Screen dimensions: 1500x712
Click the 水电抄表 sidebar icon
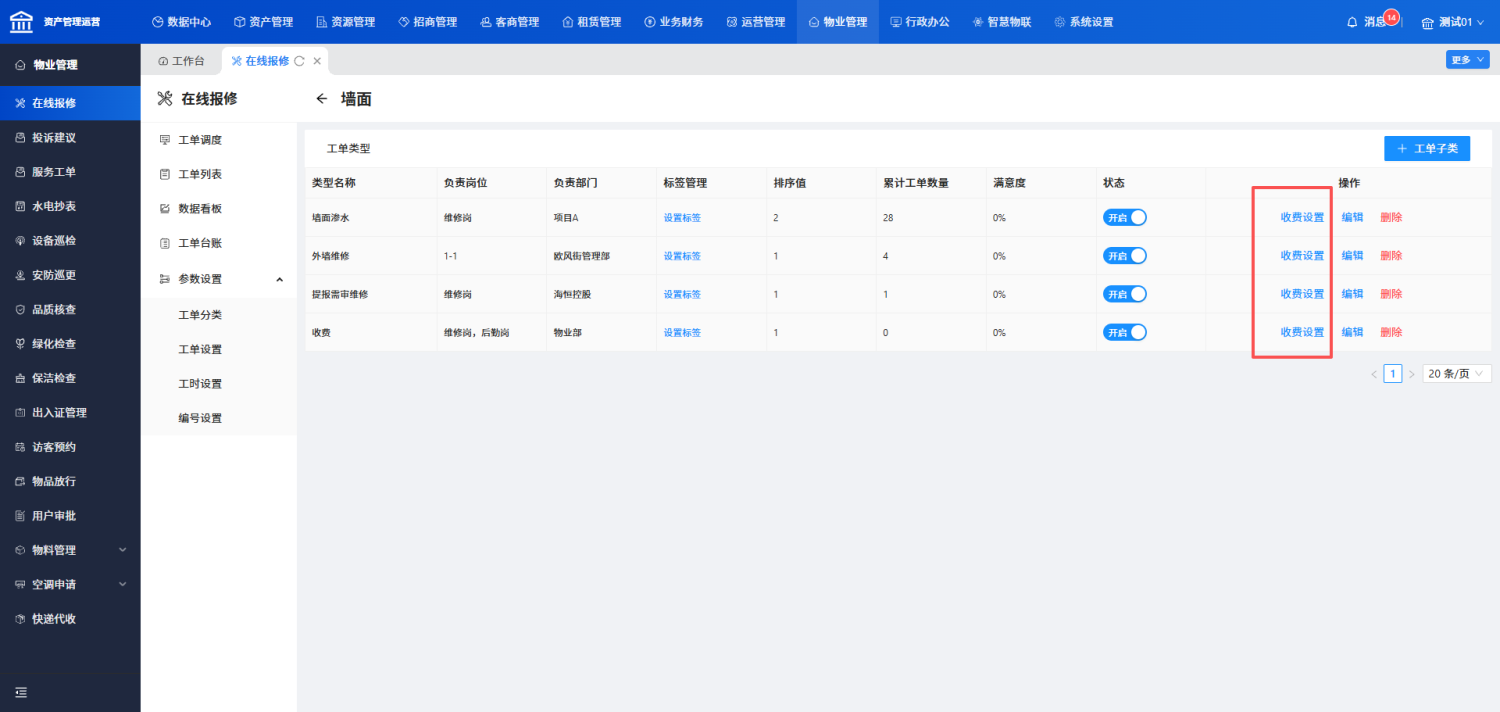point(21,206)
